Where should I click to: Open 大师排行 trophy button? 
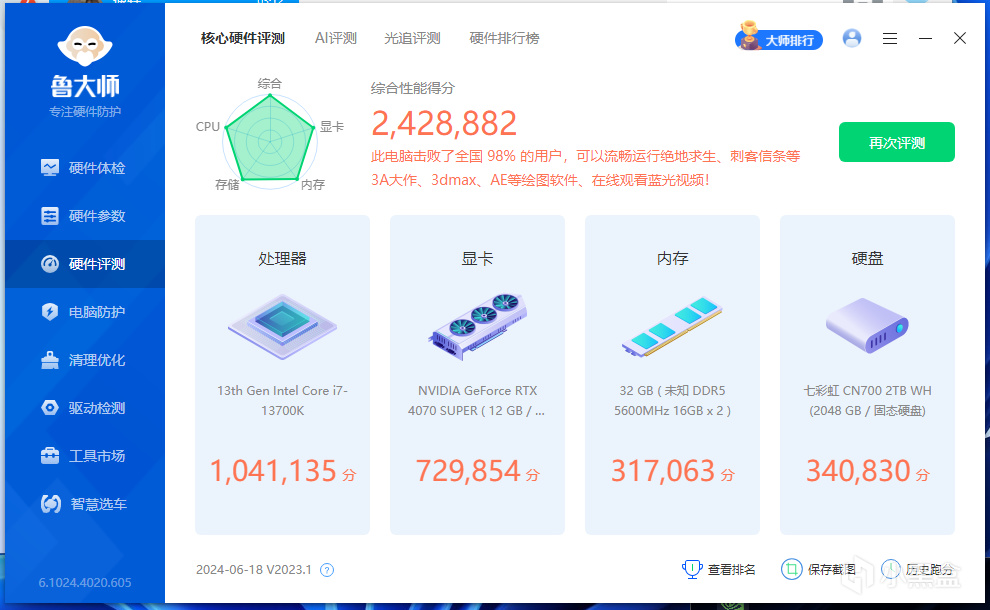tap(778, 39)
